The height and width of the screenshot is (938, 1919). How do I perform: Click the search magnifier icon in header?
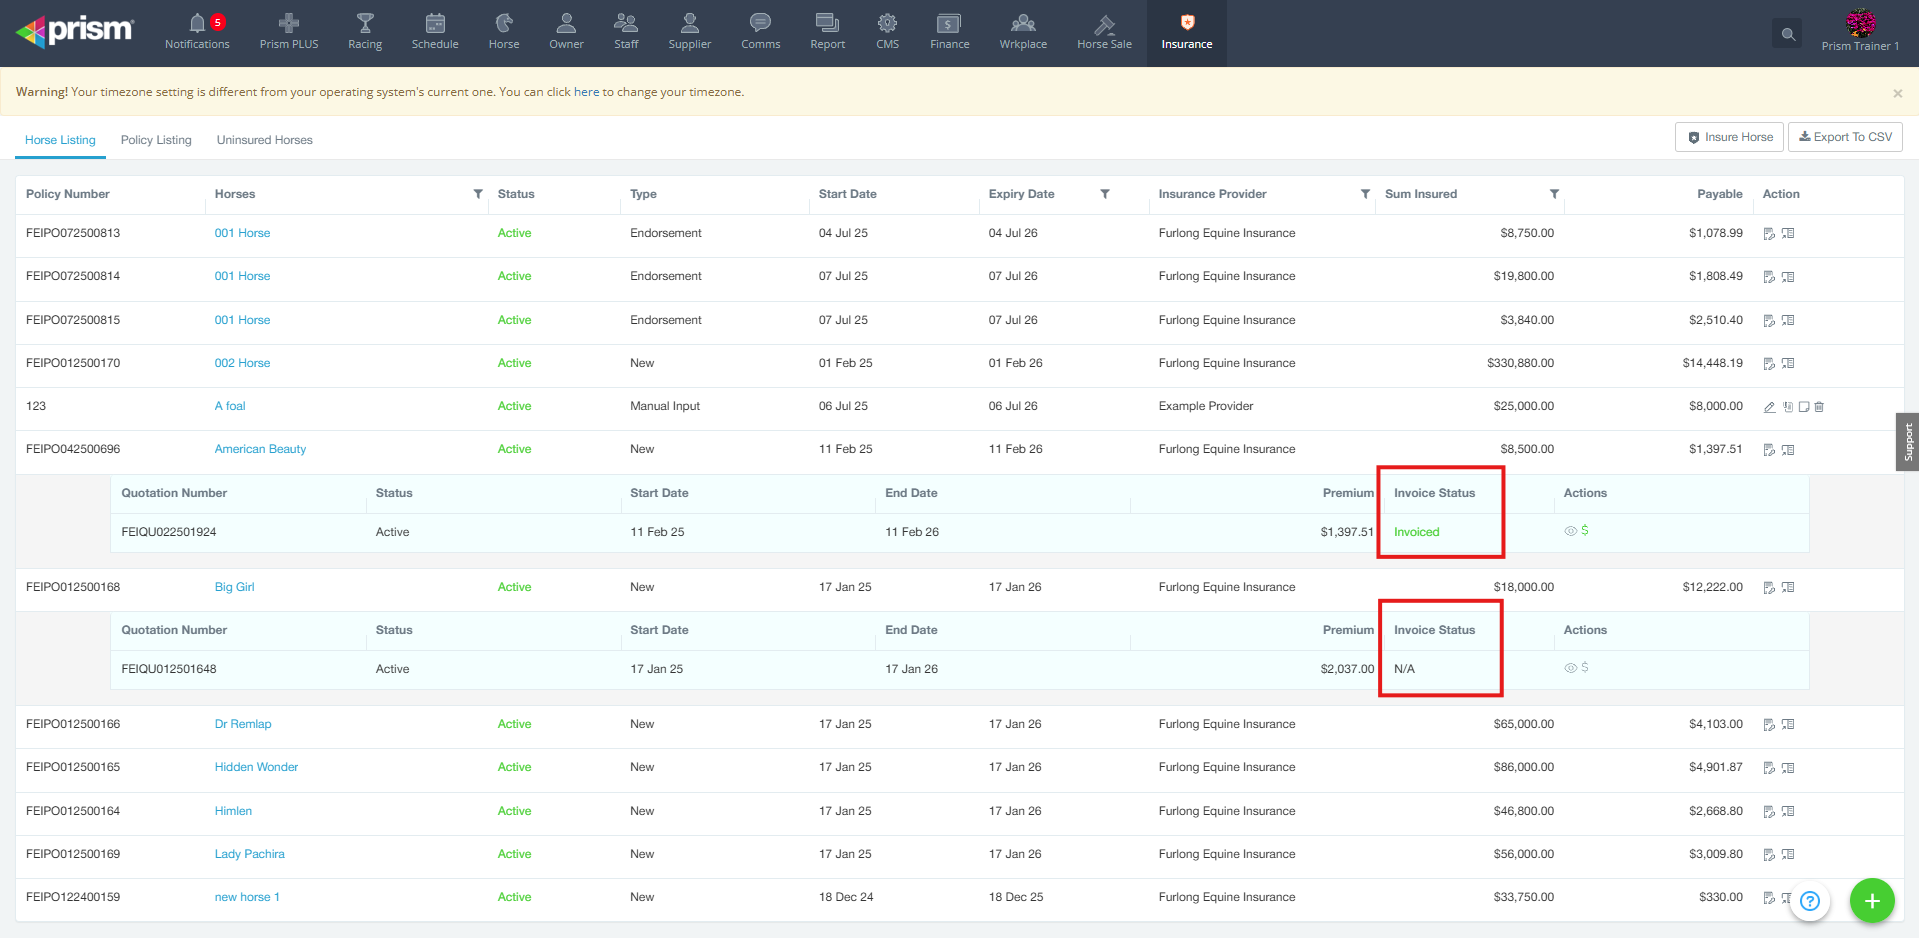[1788, 34]
